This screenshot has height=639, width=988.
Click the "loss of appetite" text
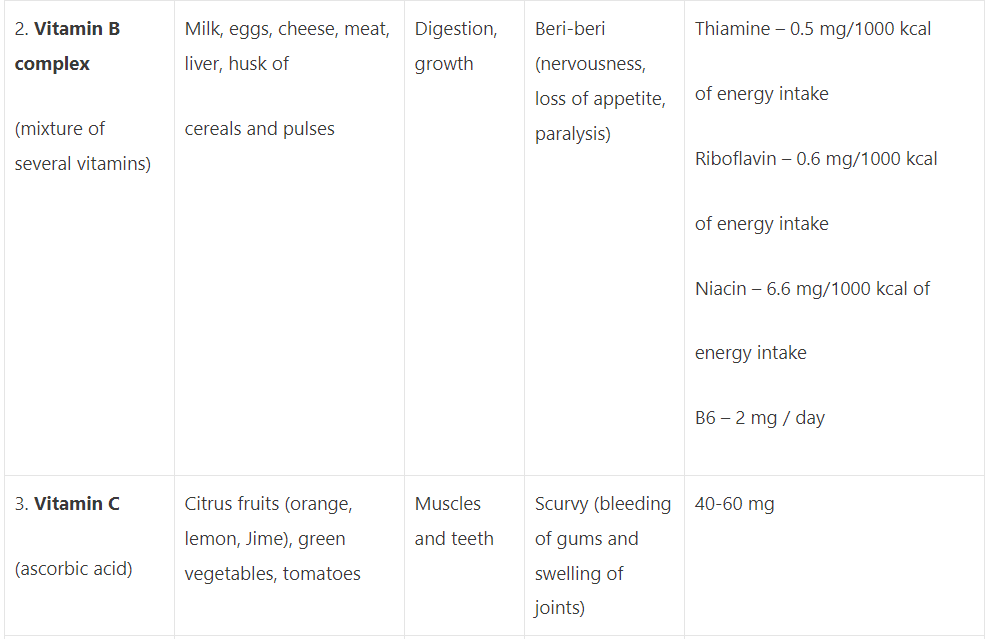[x=599, y=99]
